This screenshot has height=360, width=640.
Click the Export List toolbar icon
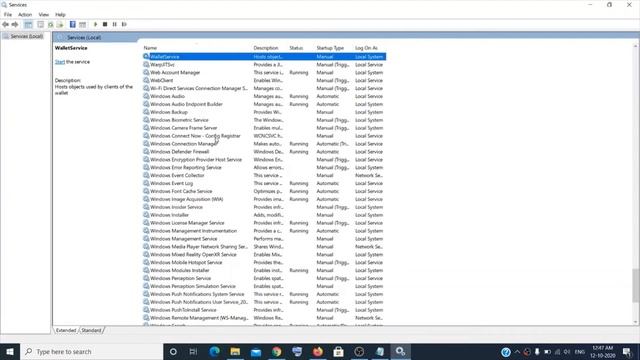[60, 24]
